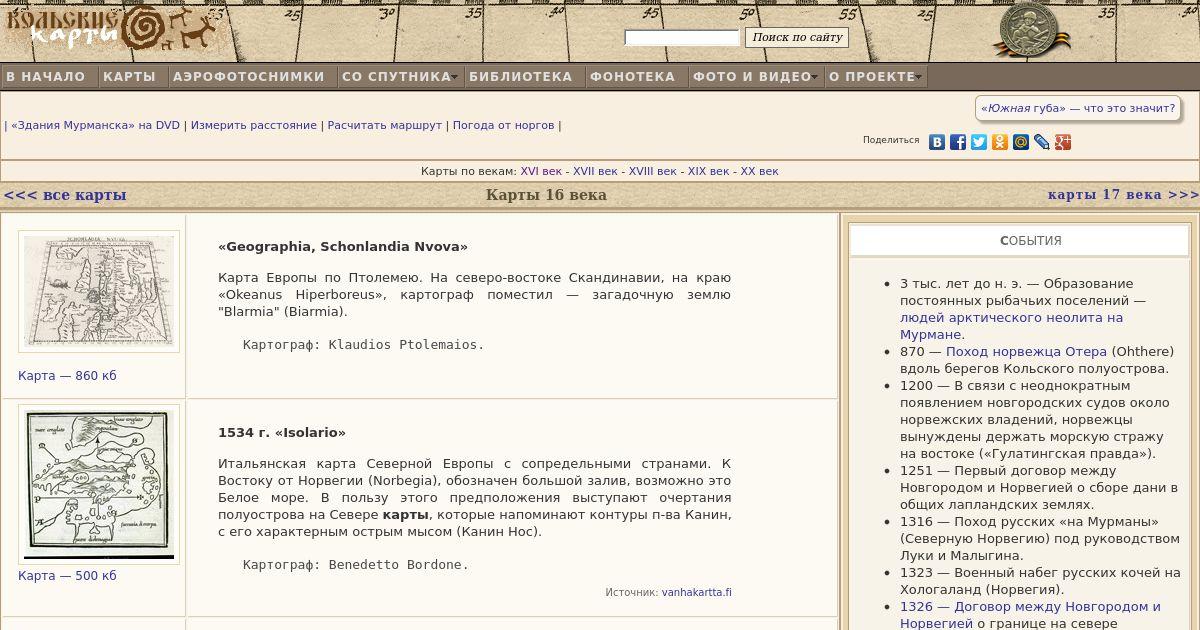The width and height of the screenshot is (1200, 630).
Task: Go to XIX век maps
Action: pyautogui.click(x=709, y=172)
